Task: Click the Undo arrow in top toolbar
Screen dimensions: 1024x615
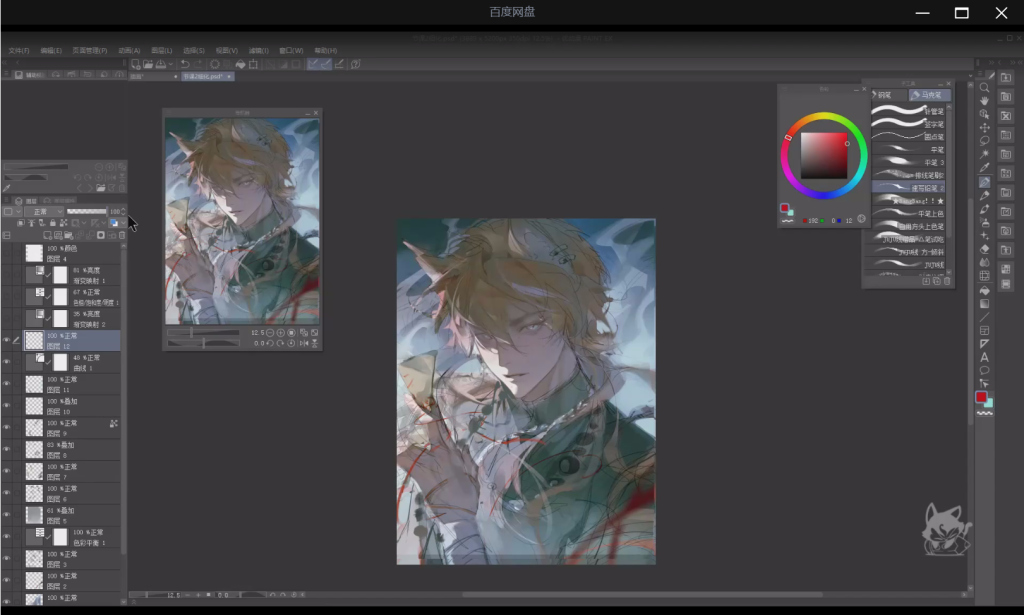Action: point(185,64)
